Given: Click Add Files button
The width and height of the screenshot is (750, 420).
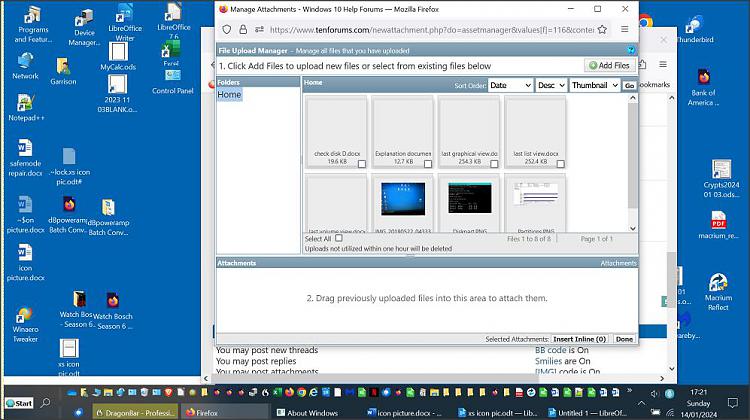Looking at the screenshot, I should pyautogui.click(x=609, y=65).
